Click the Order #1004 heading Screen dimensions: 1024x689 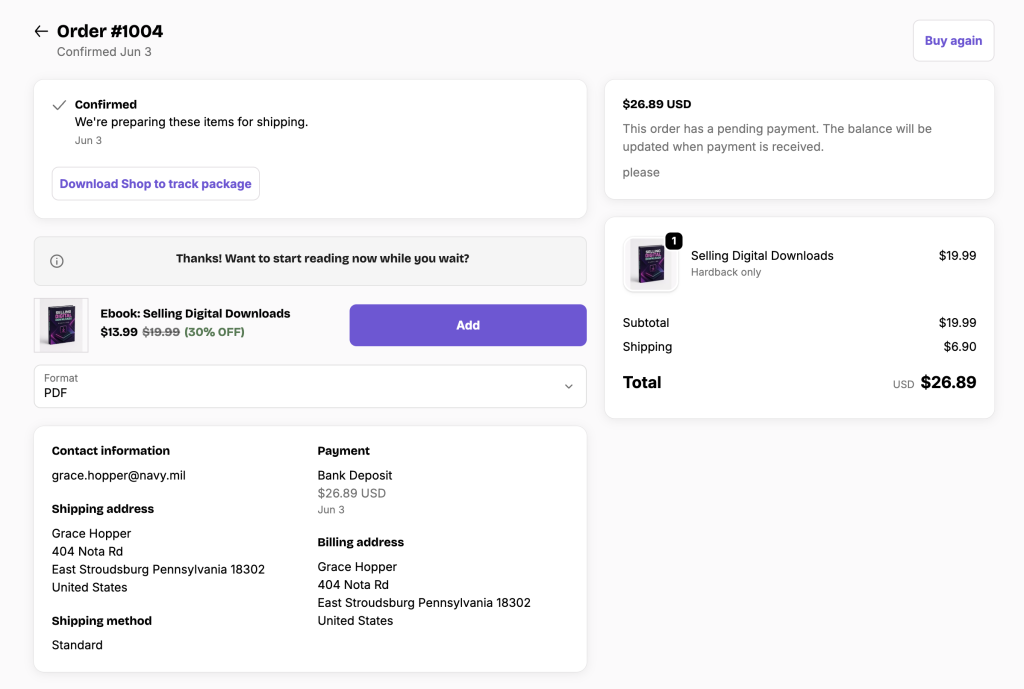(x=110, y=31)
